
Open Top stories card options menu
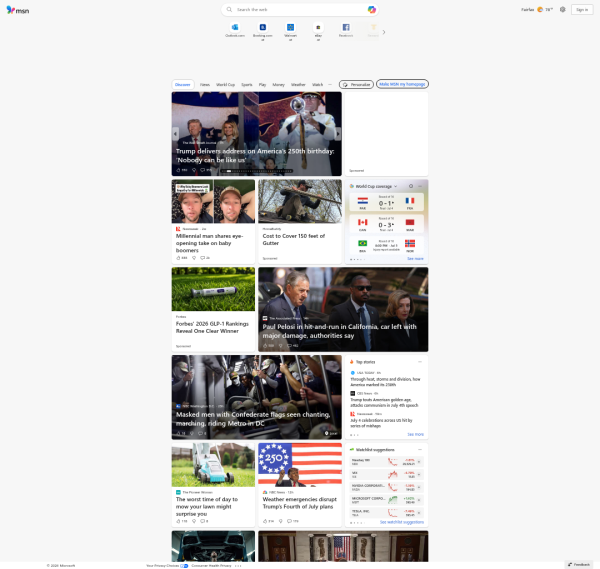[x=420, y=362]
